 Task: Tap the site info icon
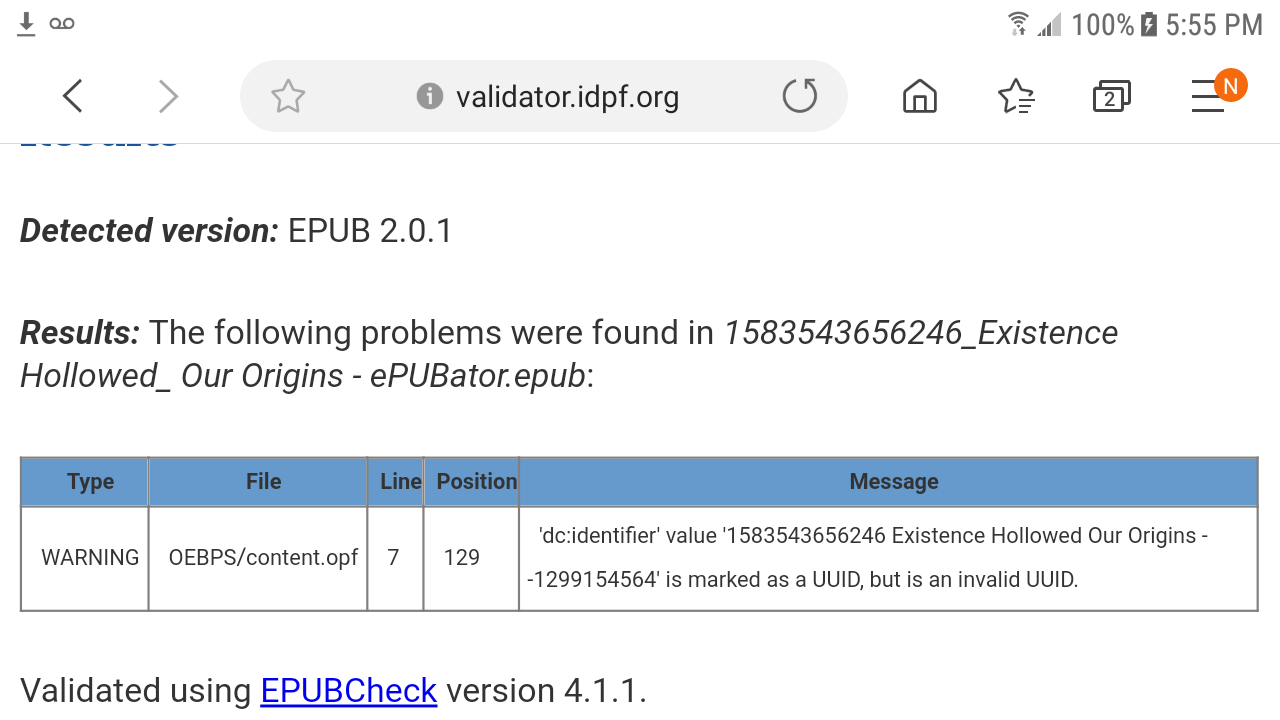(430, 96)
